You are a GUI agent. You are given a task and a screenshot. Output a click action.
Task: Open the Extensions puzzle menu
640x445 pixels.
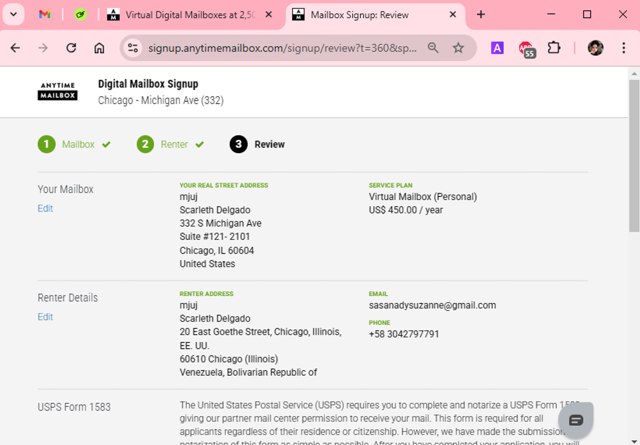coord(554,48)
